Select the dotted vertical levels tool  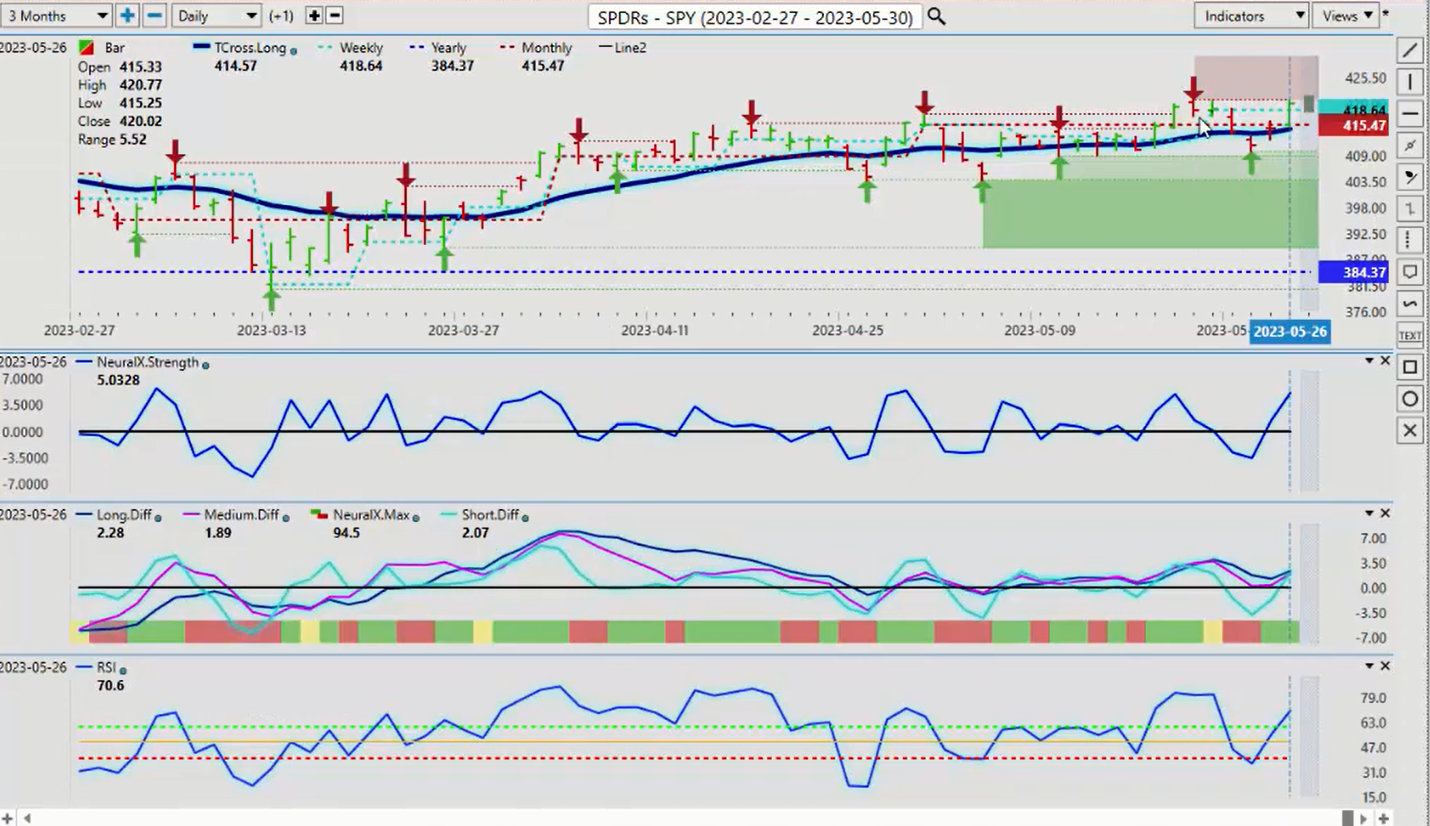pyautogui.click(x=1409, y=241)
